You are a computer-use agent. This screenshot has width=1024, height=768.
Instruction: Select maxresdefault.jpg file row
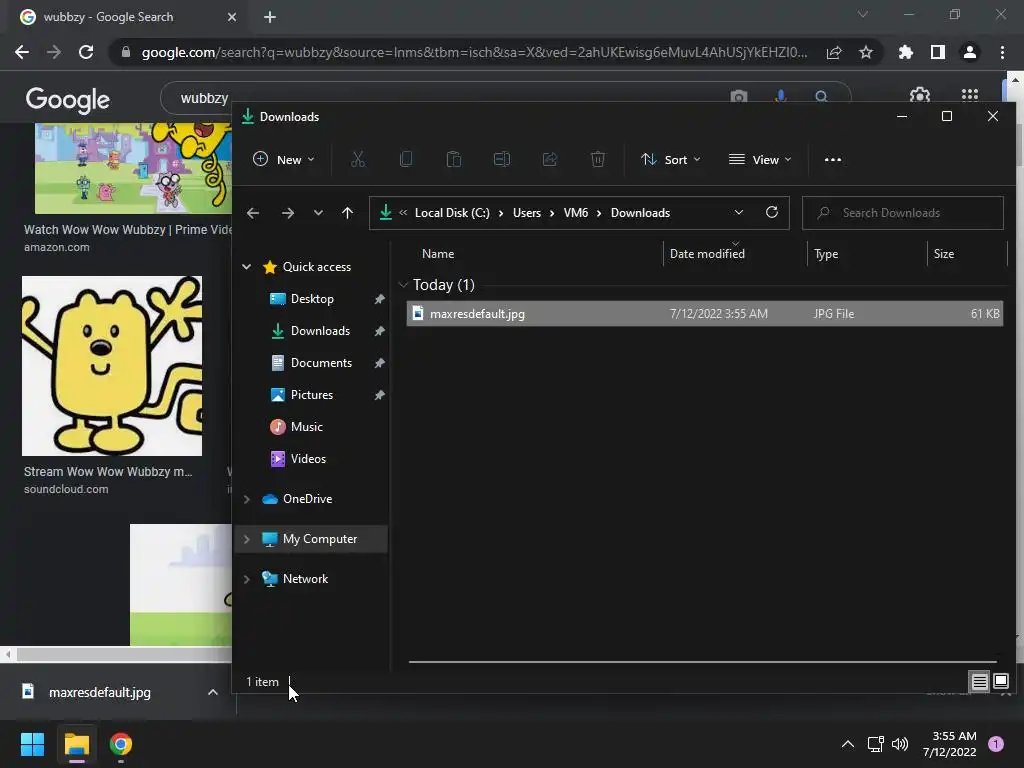705,313
